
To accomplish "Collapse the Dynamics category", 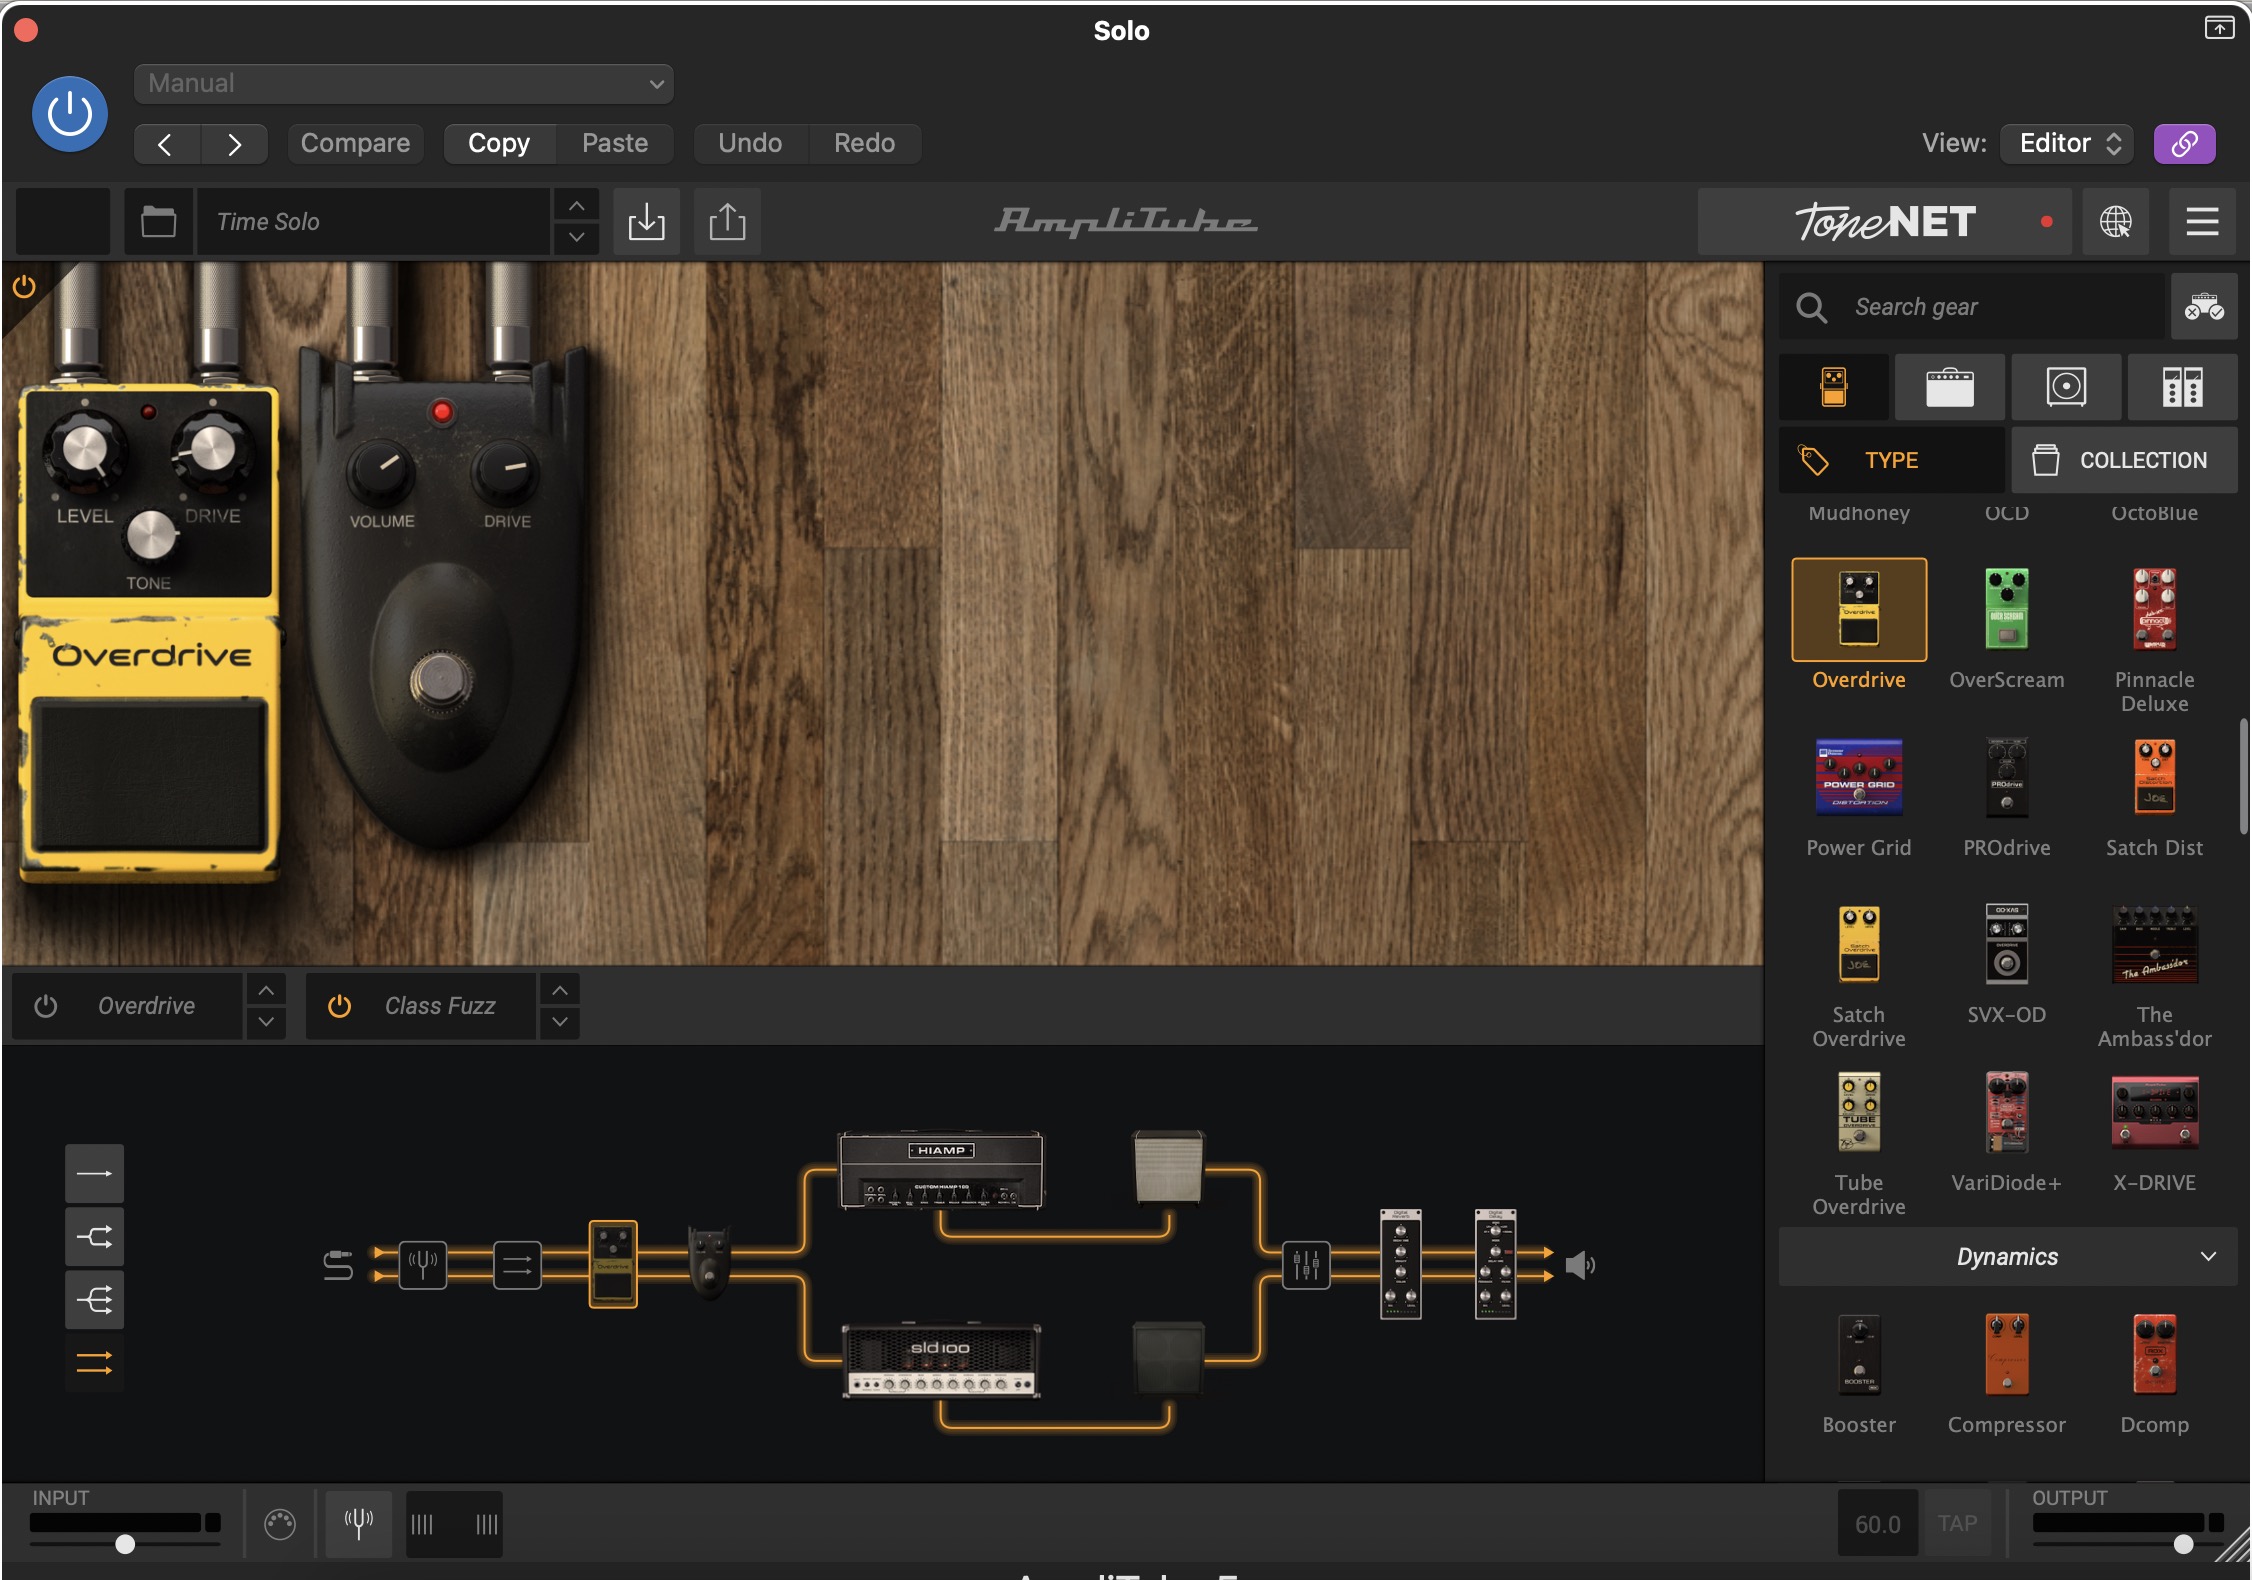I will [2008, 1257].
